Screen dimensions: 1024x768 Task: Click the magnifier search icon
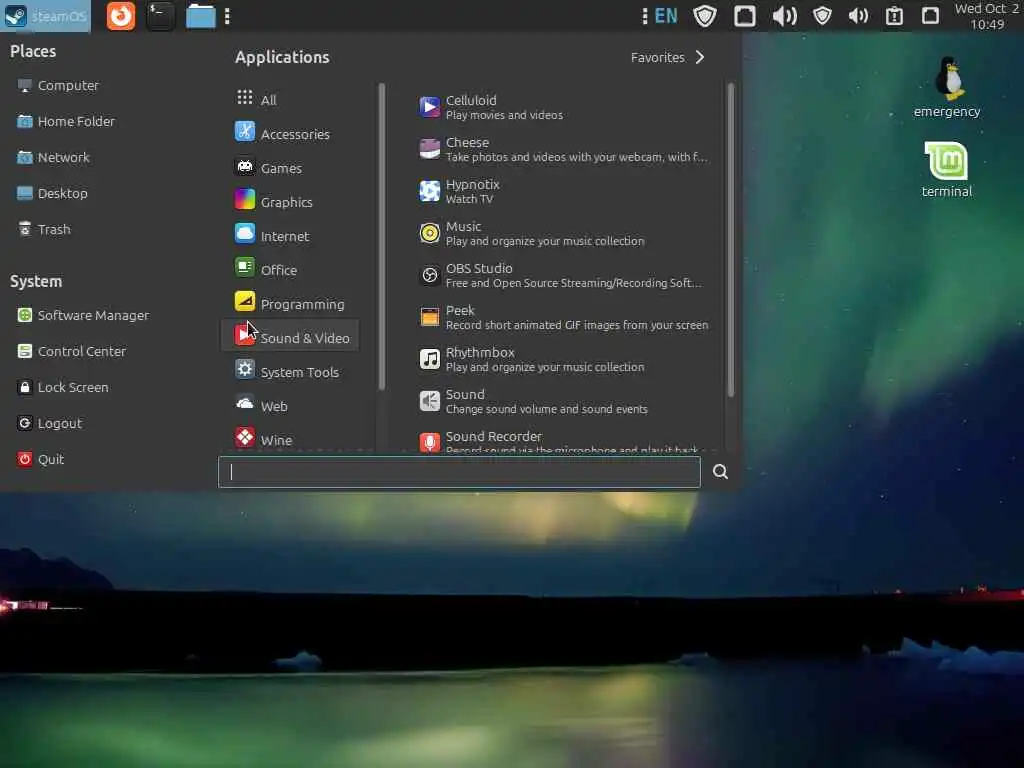pos(720,472)
